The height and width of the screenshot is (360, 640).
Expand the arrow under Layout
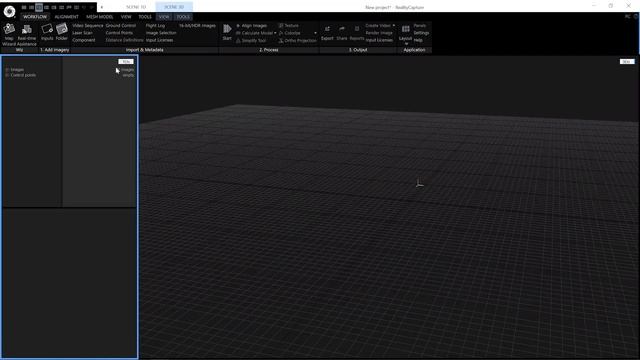(406, 43)
